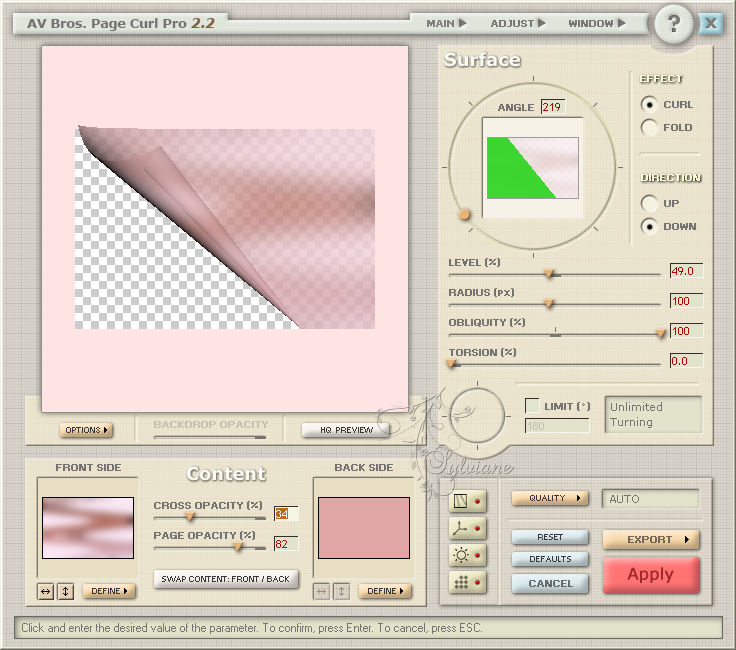Click the page curl preview image
Viewport: 736px width, 650px height.
click(x=225, y=229)
